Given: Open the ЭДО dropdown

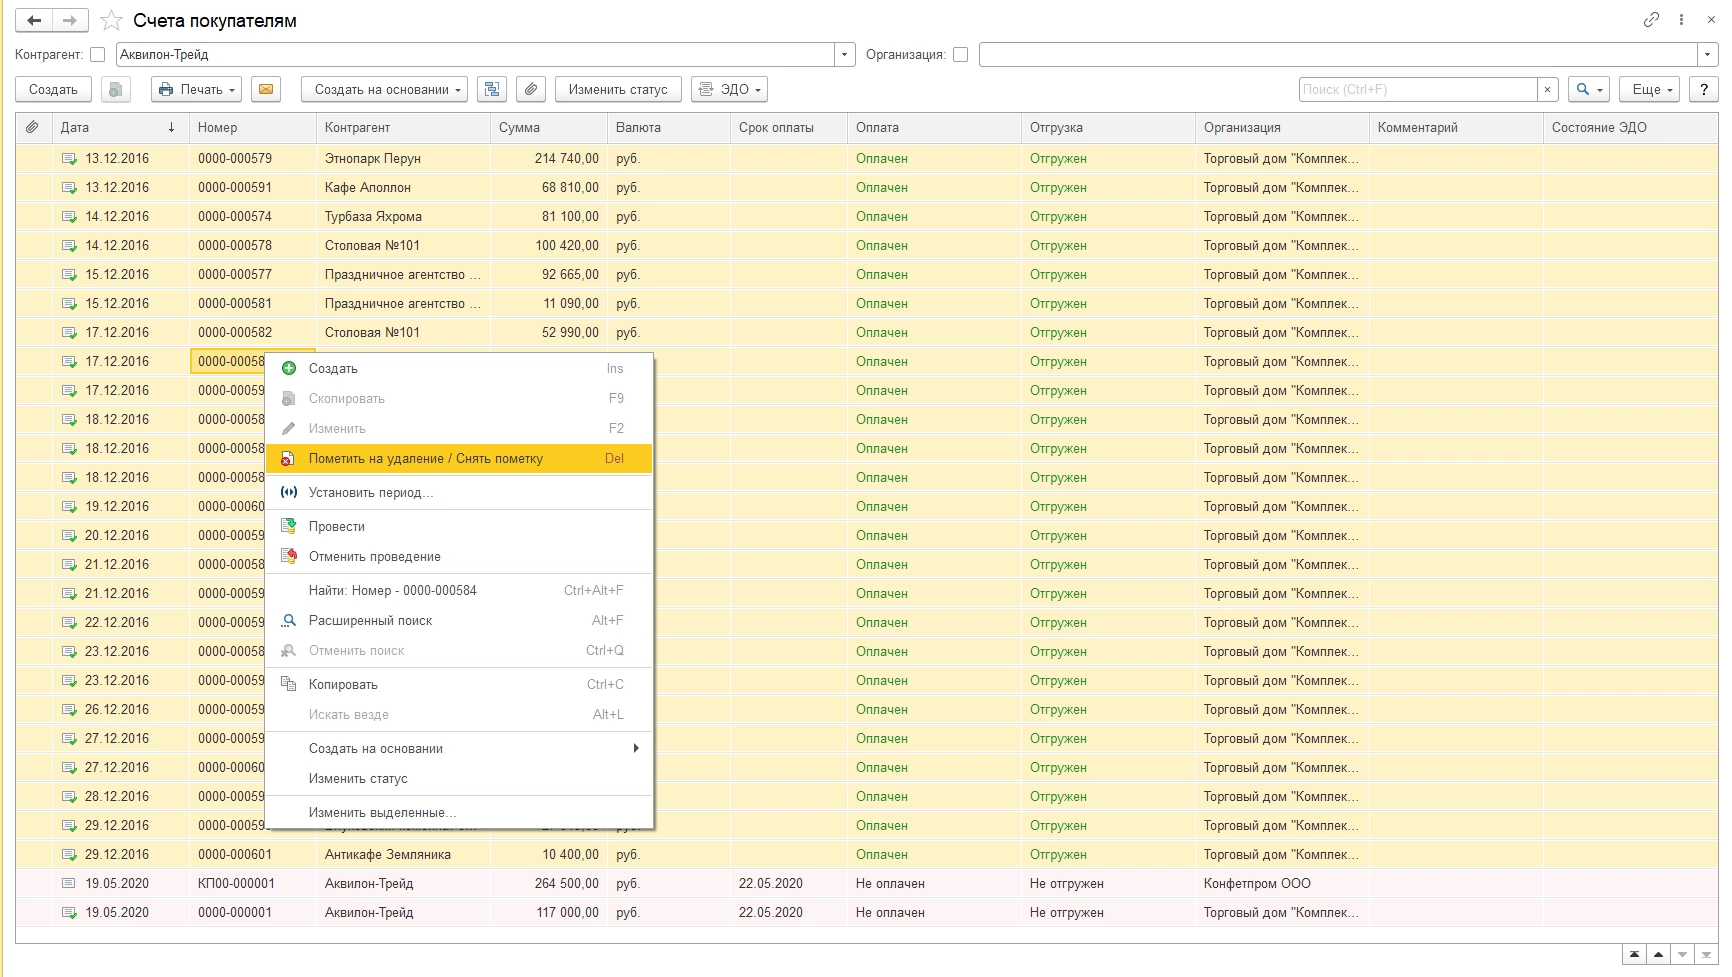Looking at the screenshot, I should pos(729,90).
